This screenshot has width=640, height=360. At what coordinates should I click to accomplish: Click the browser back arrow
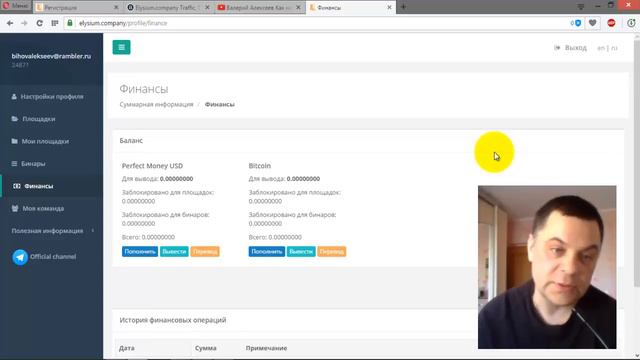[x=10, y=23]
